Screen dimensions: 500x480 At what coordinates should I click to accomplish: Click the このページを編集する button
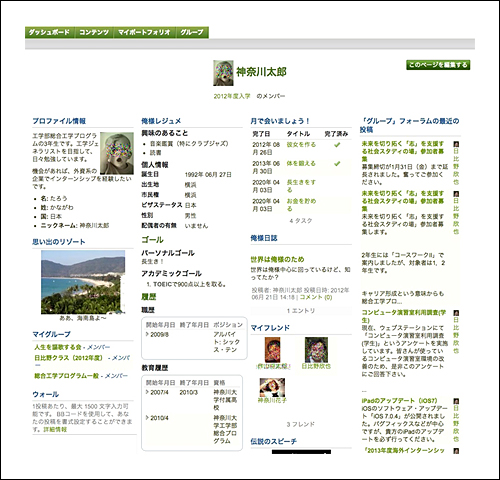438,65
